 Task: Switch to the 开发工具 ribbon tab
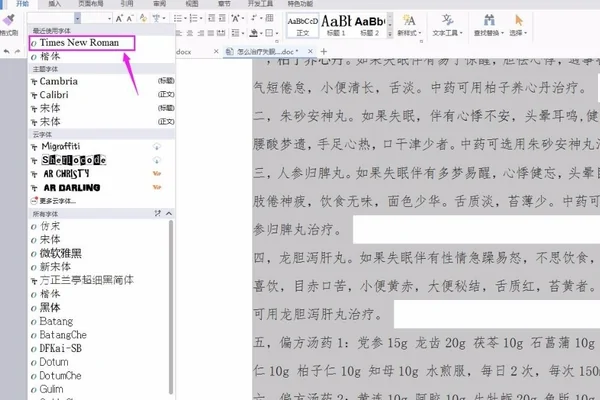(x=260, y=4)
